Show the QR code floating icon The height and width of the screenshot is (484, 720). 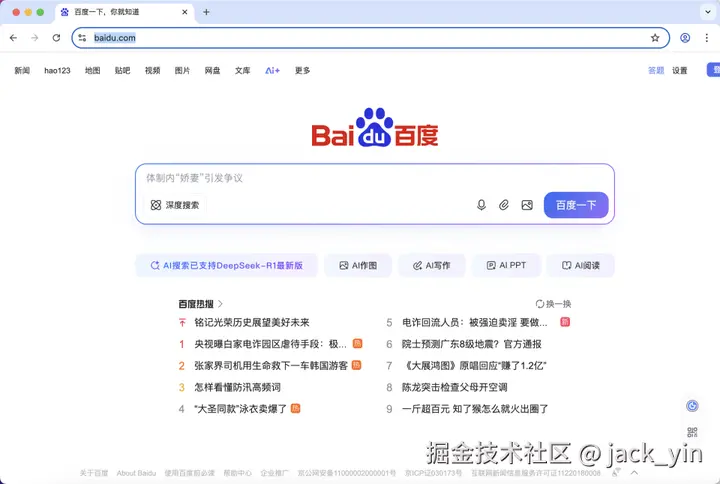point(692,432)
